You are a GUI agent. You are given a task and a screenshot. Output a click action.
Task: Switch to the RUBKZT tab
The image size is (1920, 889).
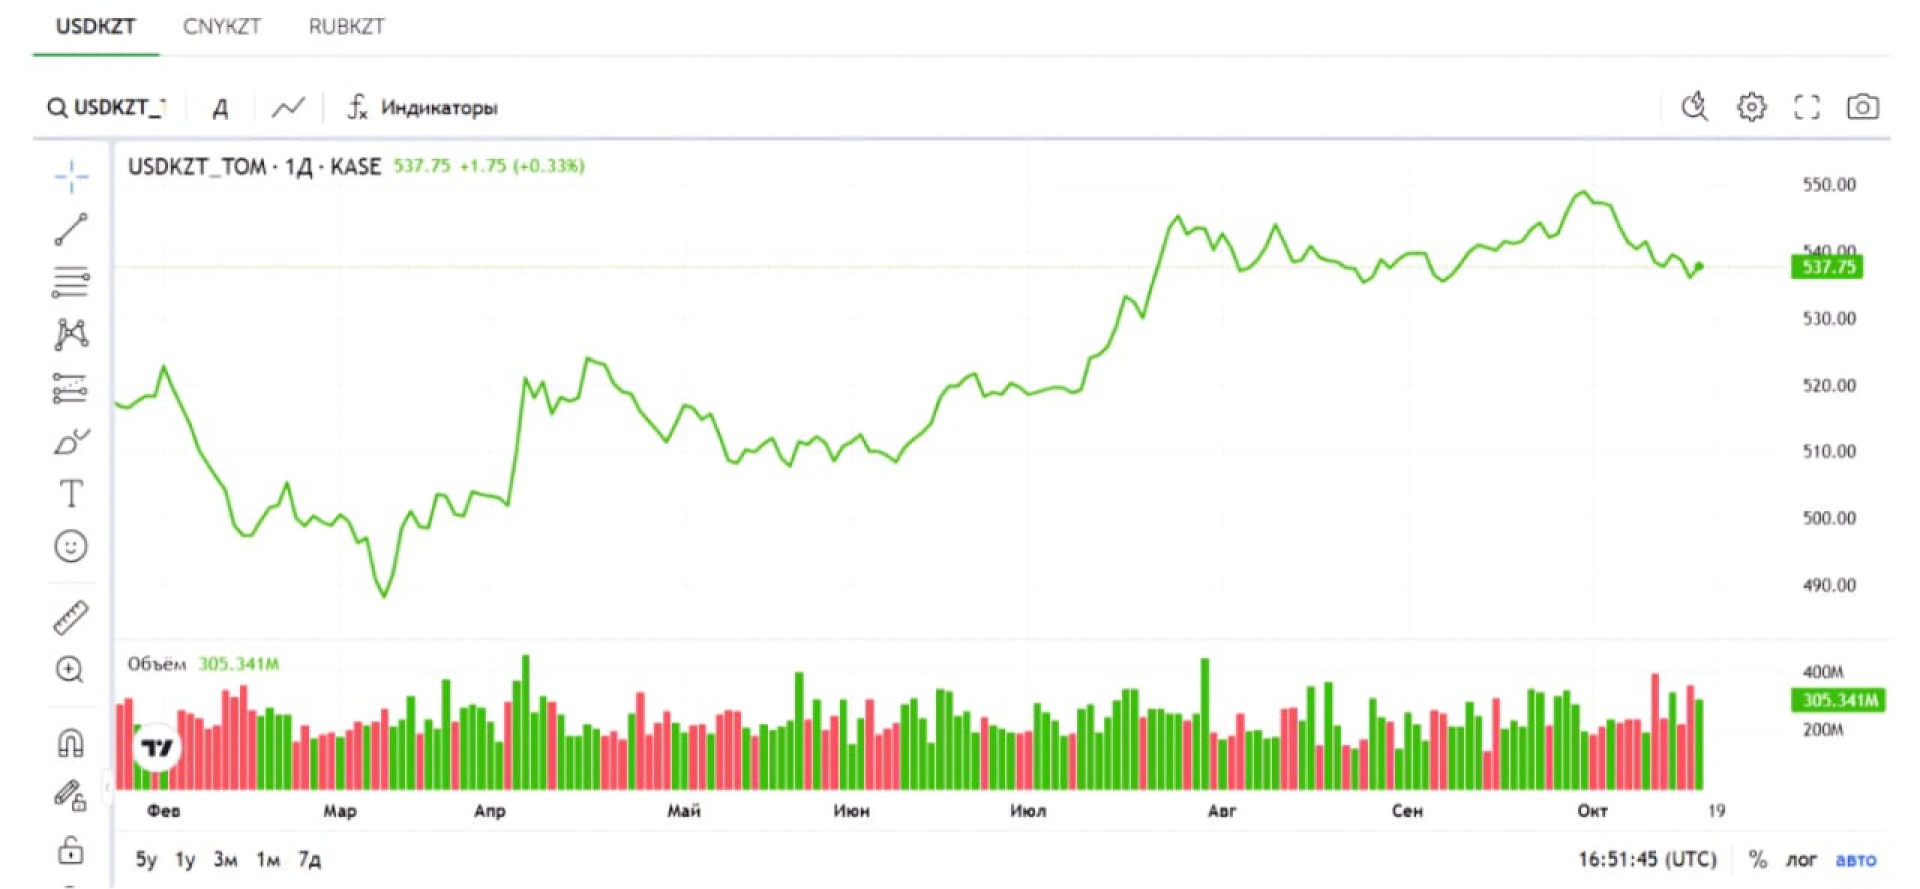pos(346,27)
